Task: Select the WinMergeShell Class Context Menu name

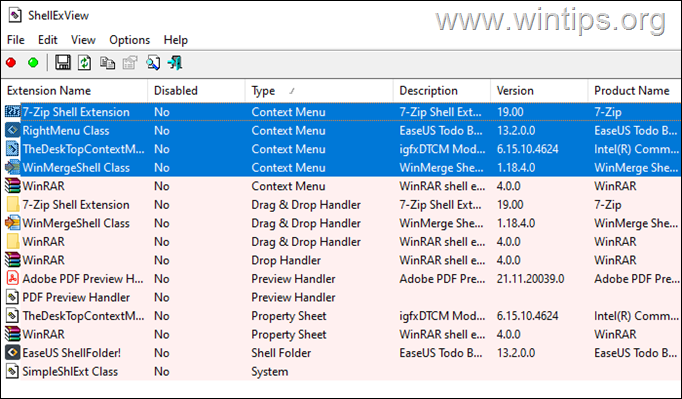Action: (76, 168)
